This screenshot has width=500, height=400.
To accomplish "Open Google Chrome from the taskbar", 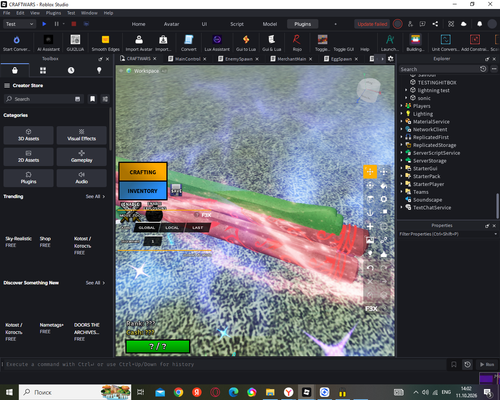I will (178, 392).
